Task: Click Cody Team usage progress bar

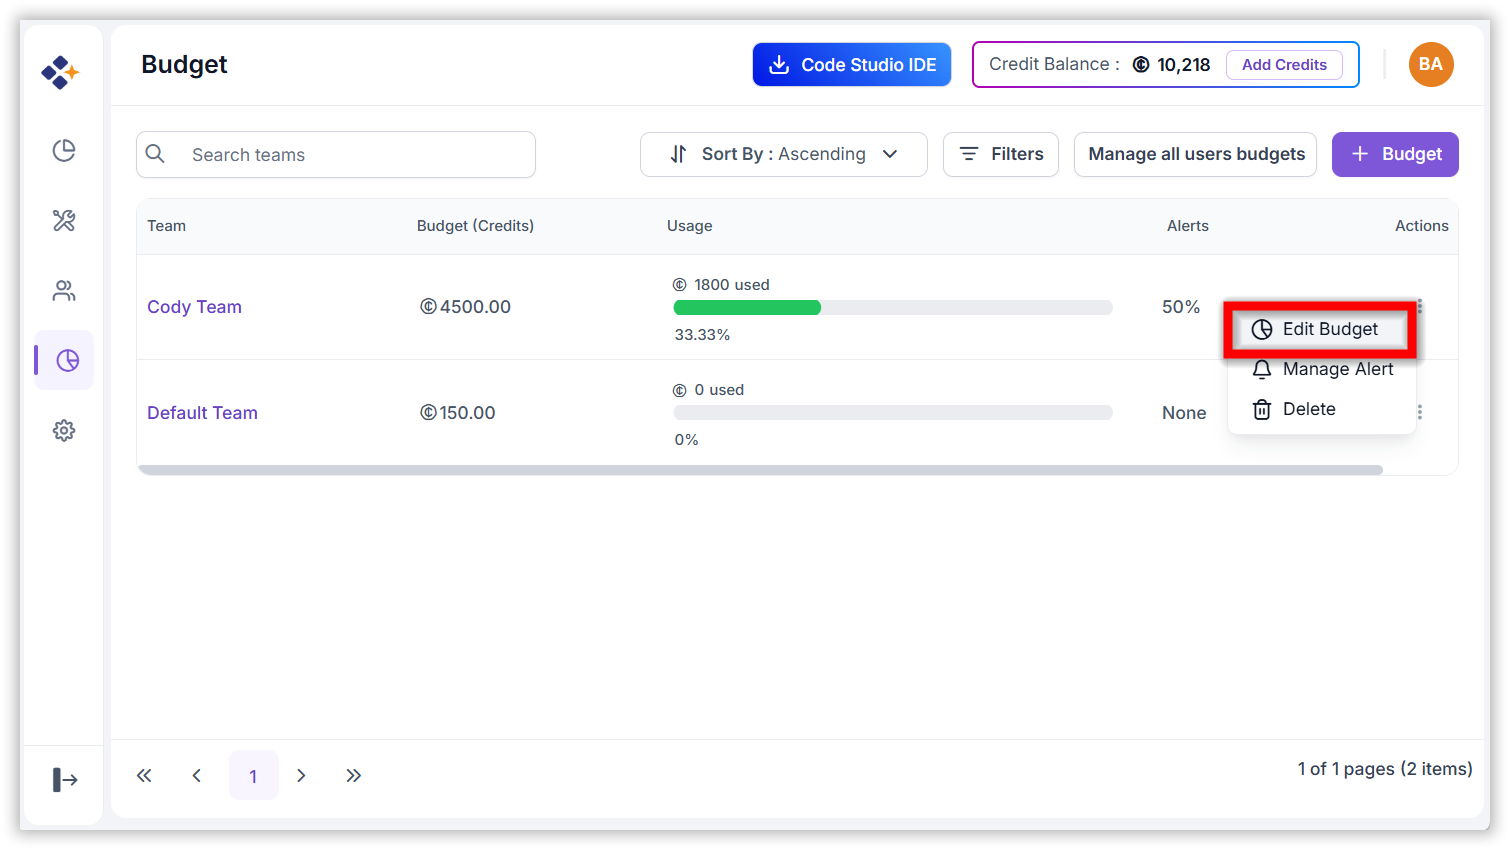Action: (x=893, y=308)
